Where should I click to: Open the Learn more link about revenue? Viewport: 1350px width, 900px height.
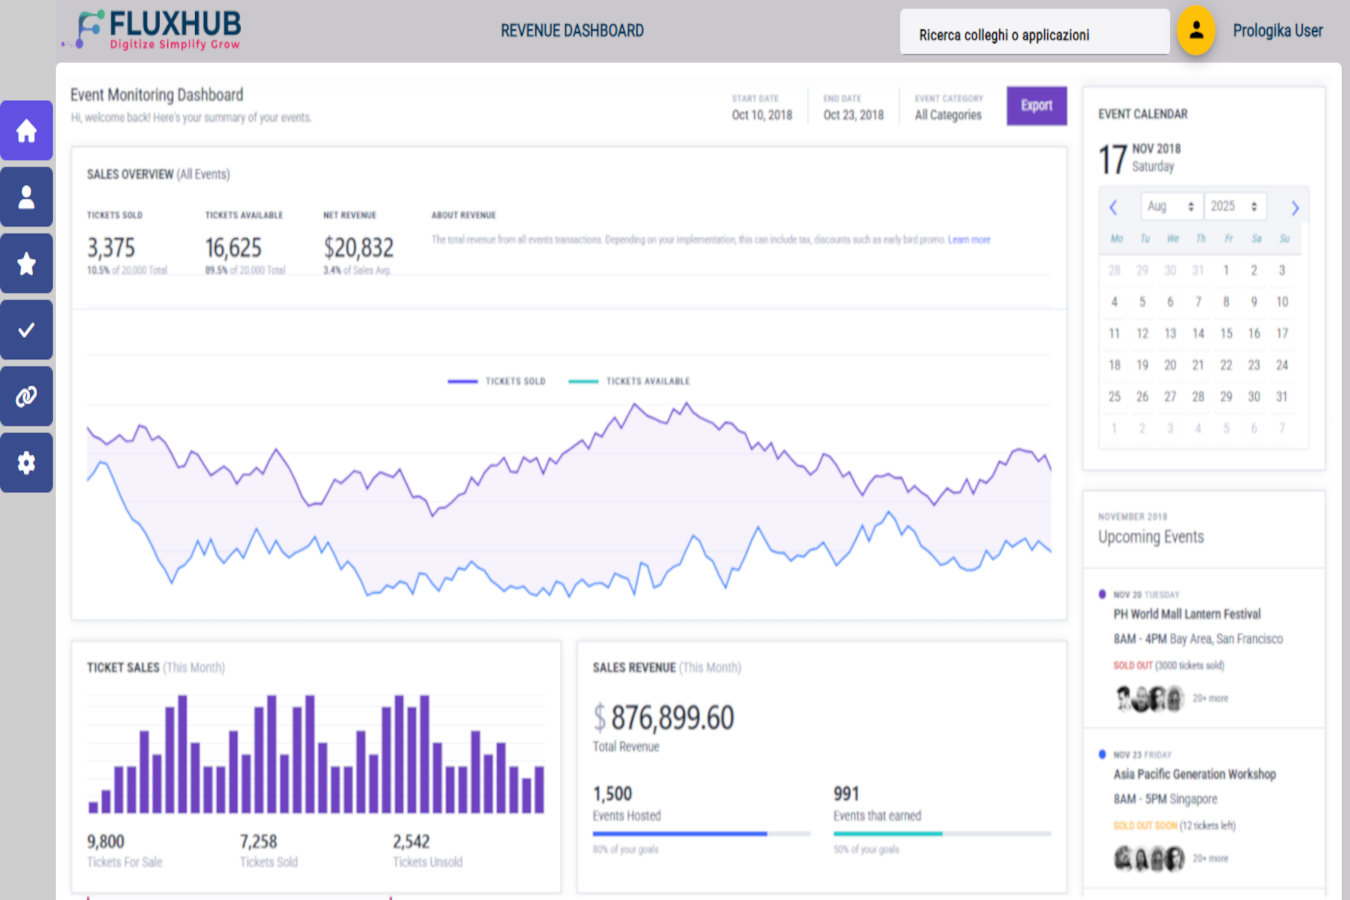click(968, 240)
